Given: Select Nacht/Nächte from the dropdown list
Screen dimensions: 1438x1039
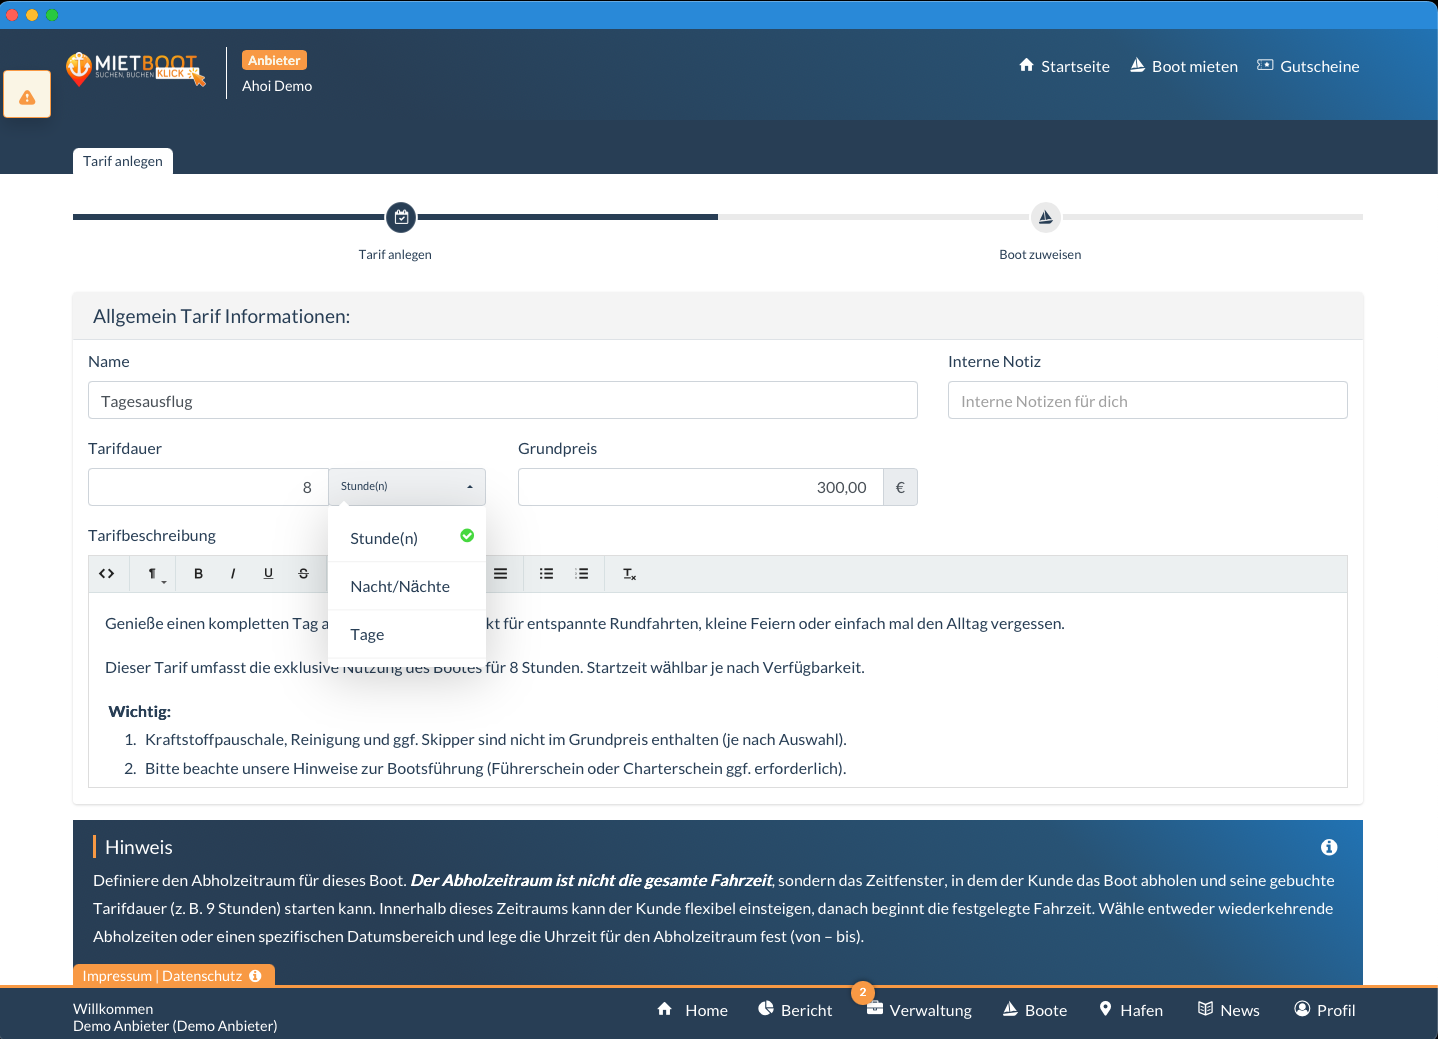Looking at the screenshot, I should tap(400, 587).
